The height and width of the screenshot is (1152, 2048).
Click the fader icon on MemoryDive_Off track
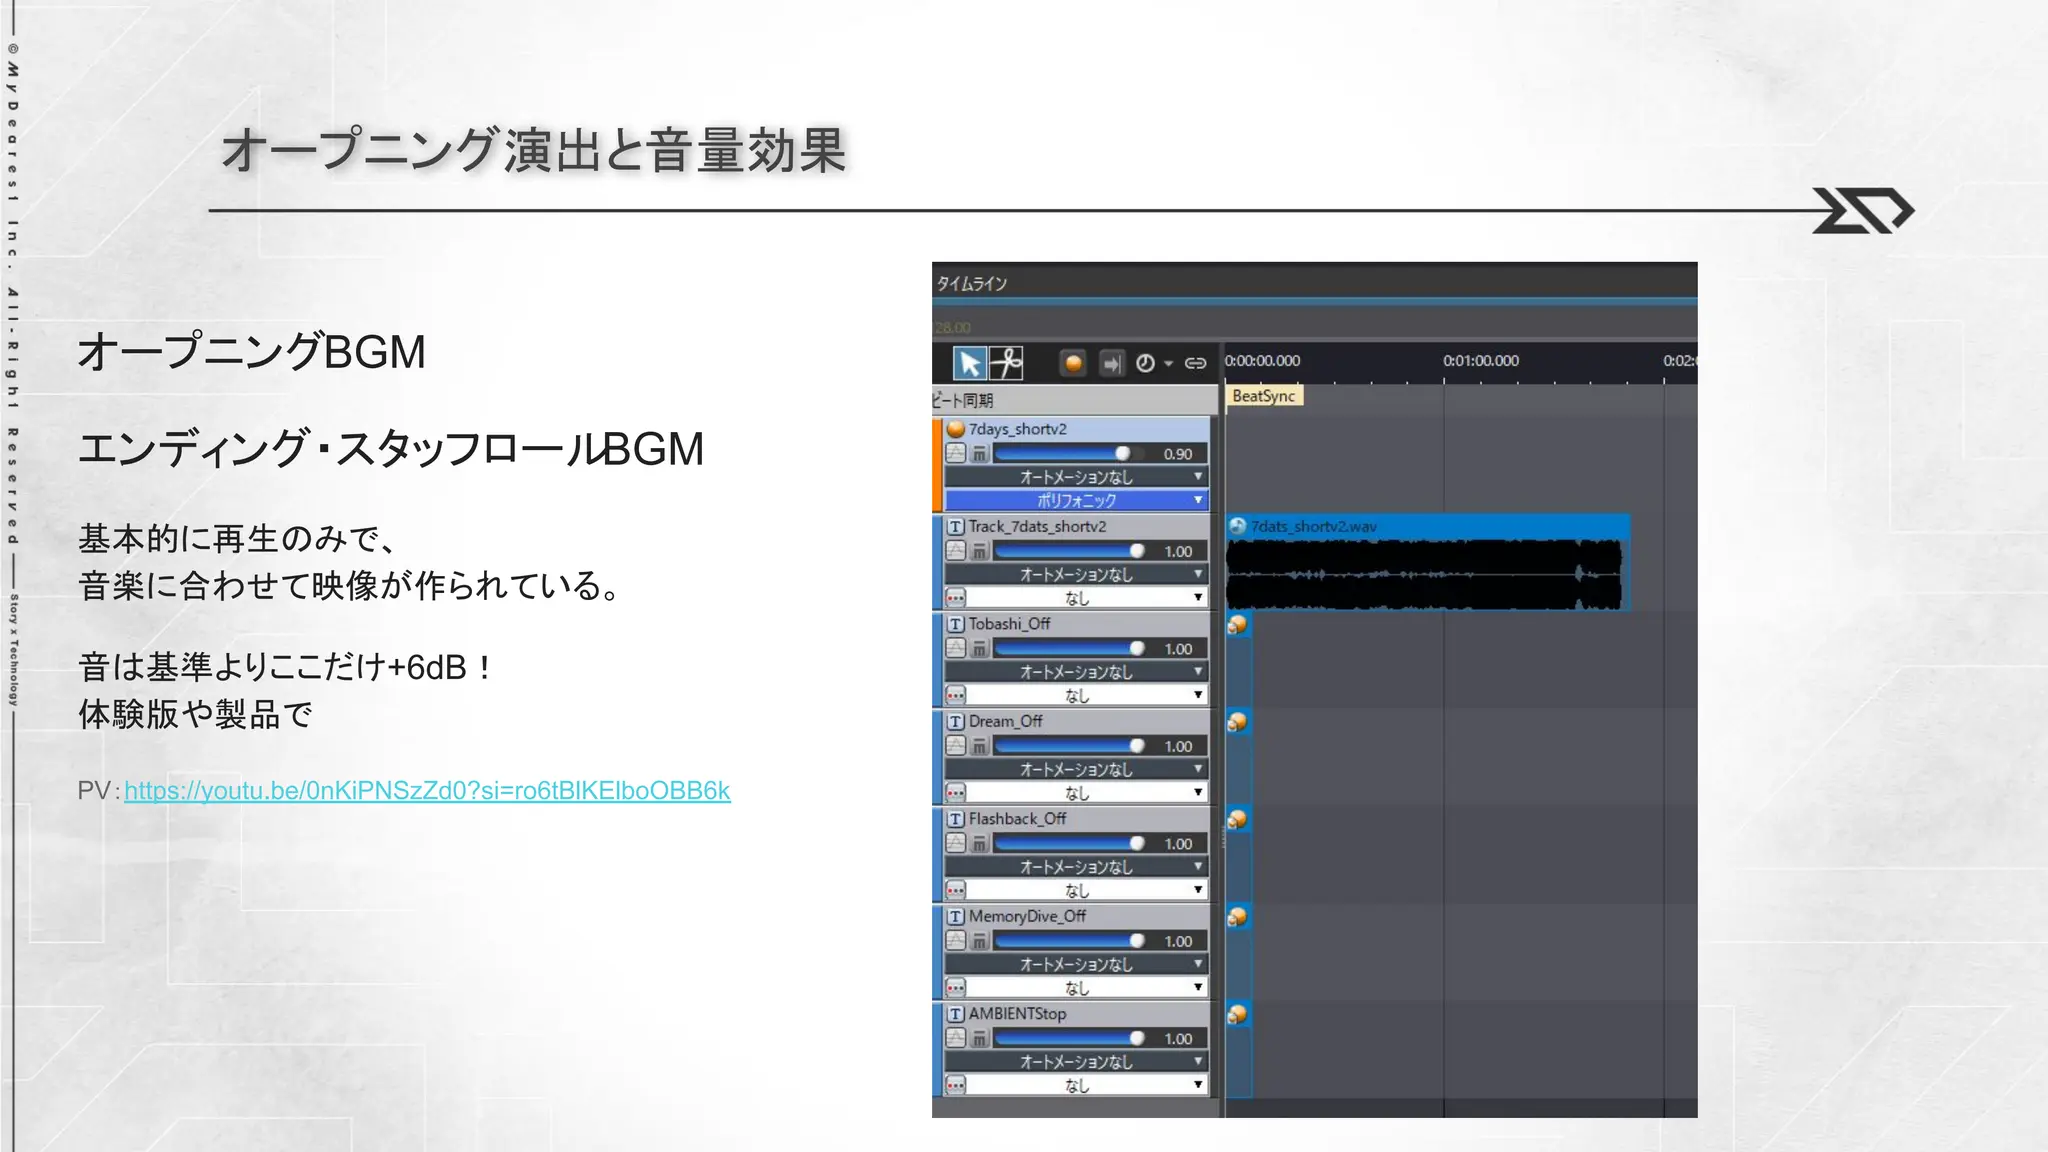[979, 941]
